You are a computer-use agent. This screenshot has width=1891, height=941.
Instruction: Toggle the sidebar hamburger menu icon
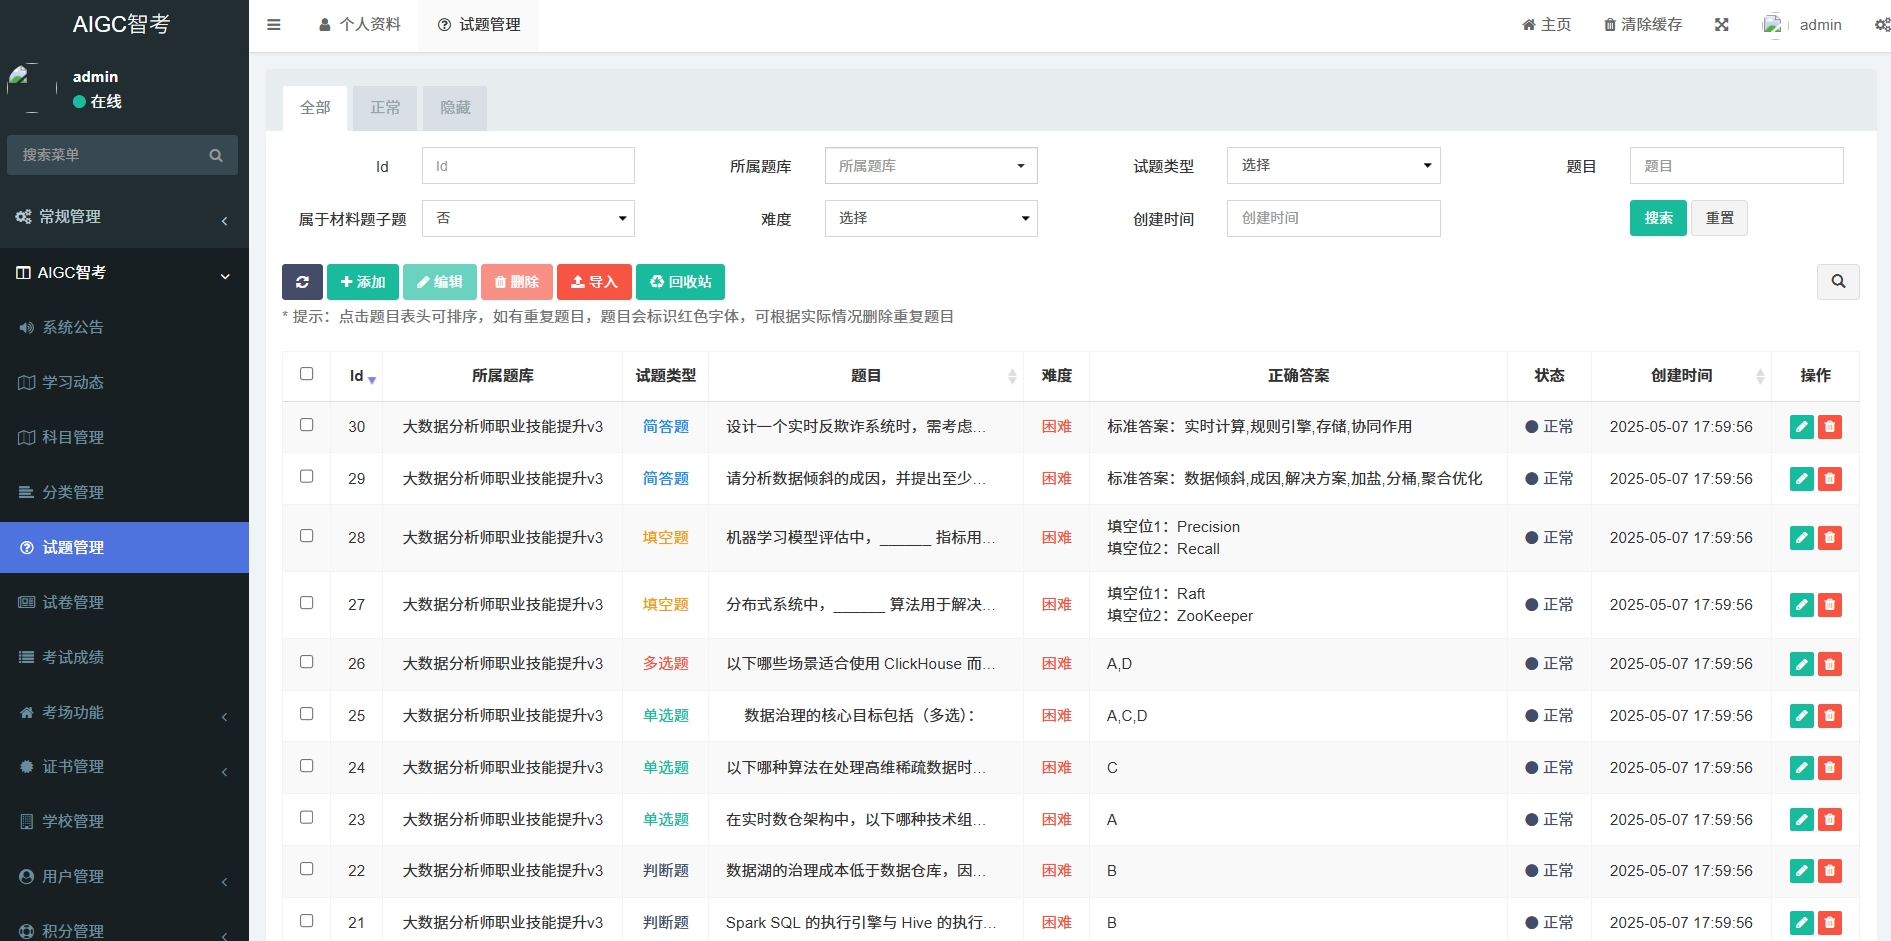[273, 25]
